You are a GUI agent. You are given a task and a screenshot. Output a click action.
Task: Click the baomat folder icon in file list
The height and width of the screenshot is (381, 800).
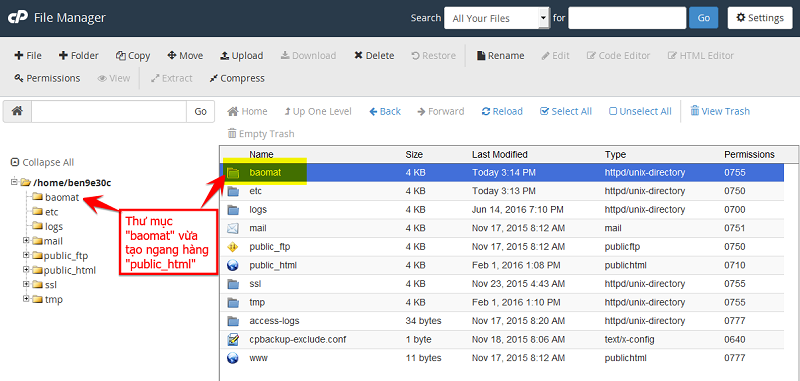click(x=233, y=173)
